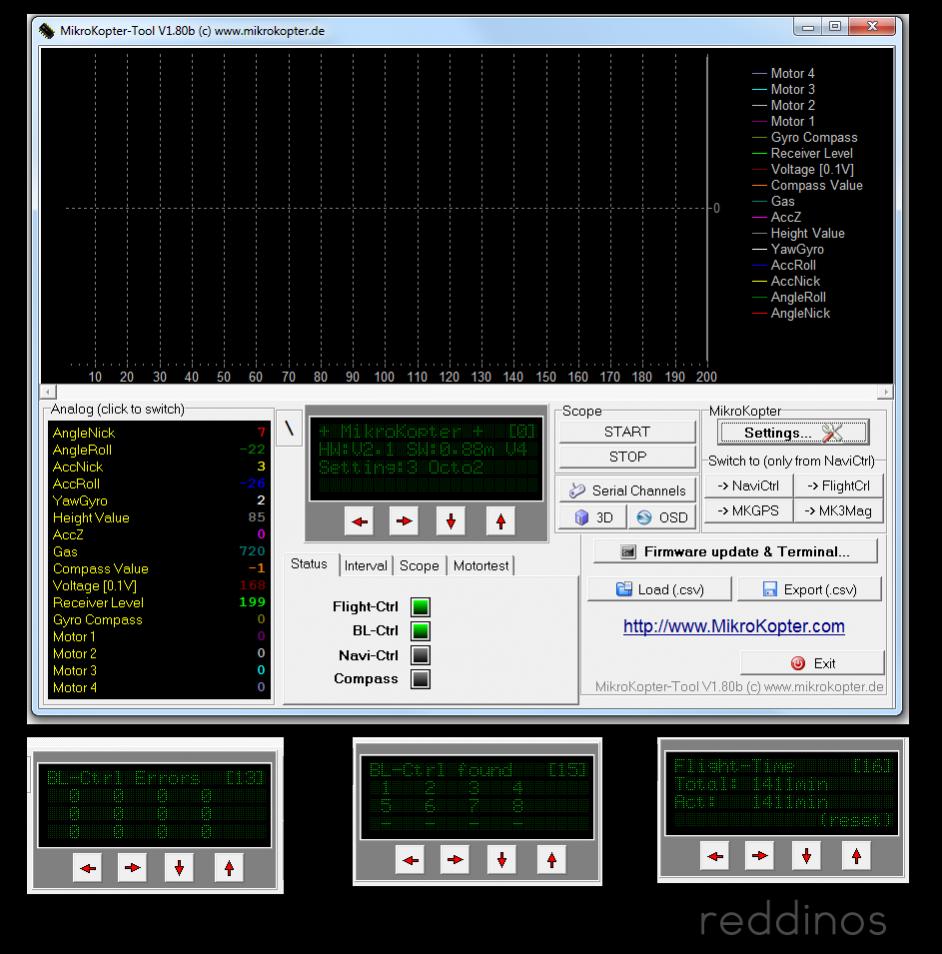Toggle Receiver Level in the Analog list
942x954 pixels.
[x=98, y=603]
